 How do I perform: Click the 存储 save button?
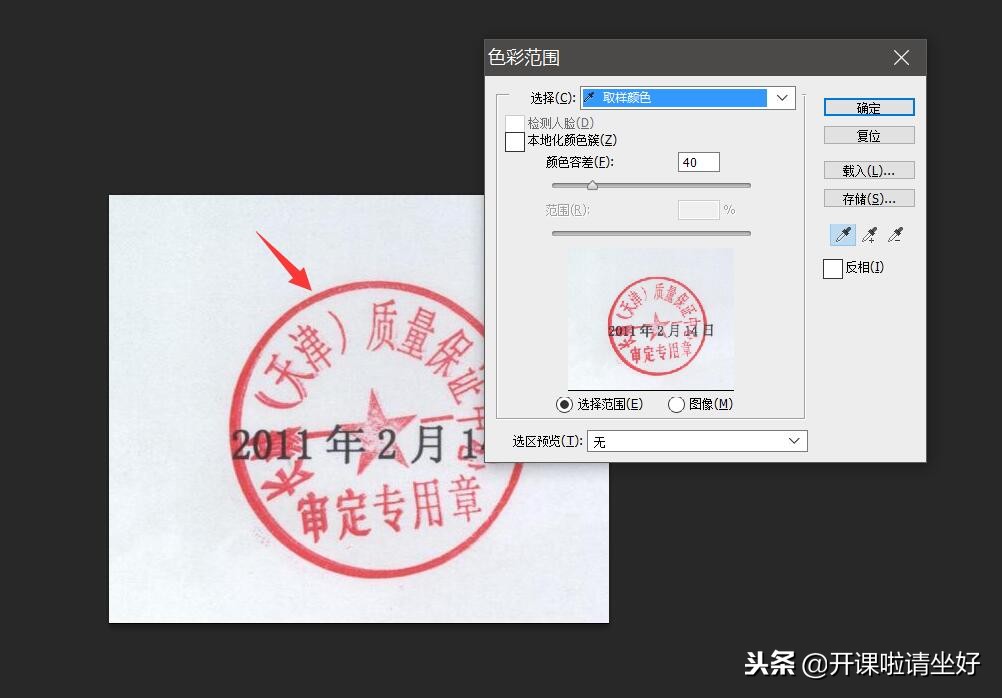click(868, 197)
